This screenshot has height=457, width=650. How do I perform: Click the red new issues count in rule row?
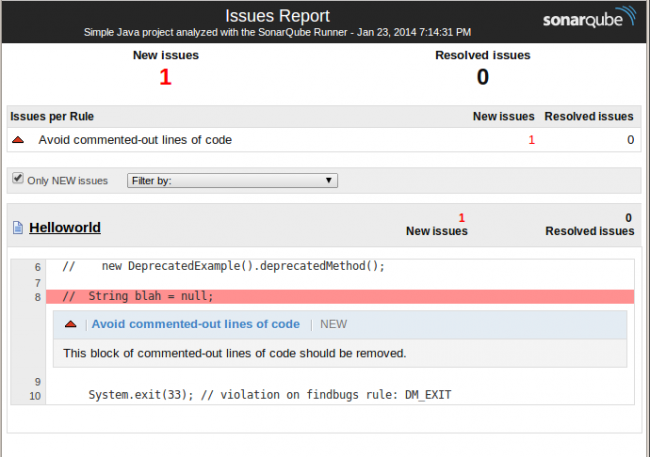click(531, 140)
